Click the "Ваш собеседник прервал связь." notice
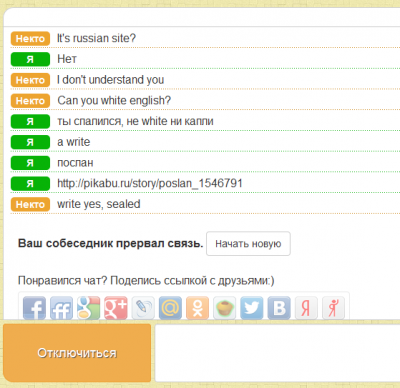This screenshot has width=400, height=388. [110, 244]
